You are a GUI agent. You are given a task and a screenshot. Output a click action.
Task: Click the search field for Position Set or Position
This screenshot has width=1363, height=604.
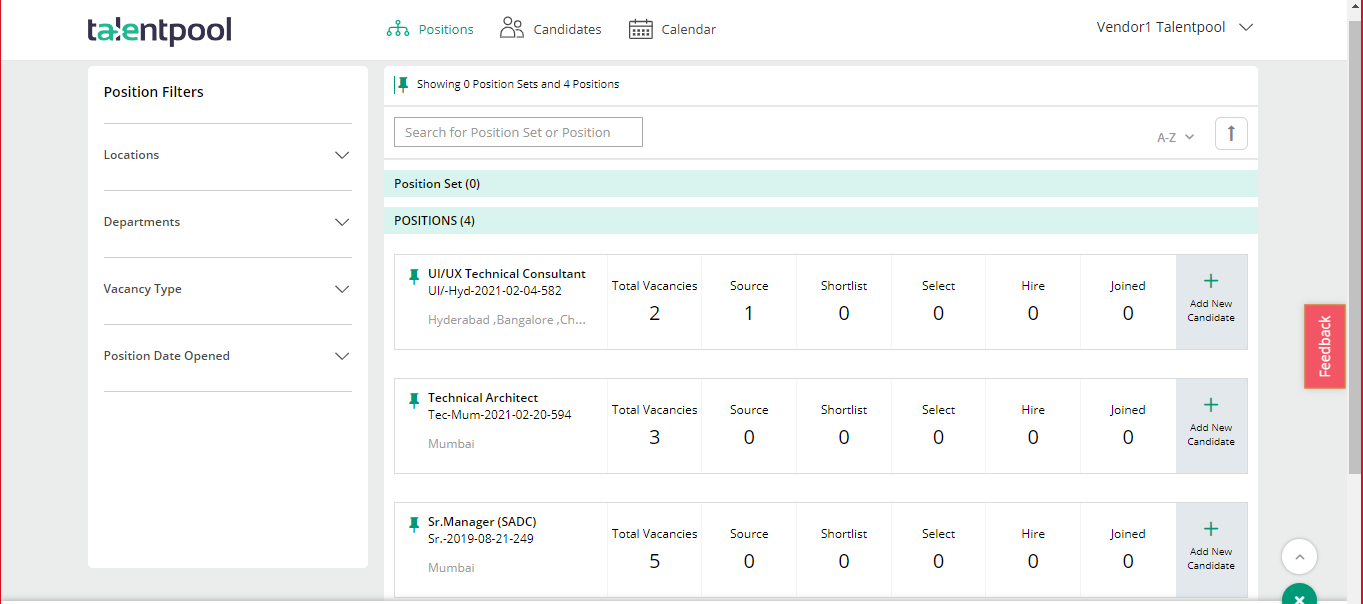(518, 131)
